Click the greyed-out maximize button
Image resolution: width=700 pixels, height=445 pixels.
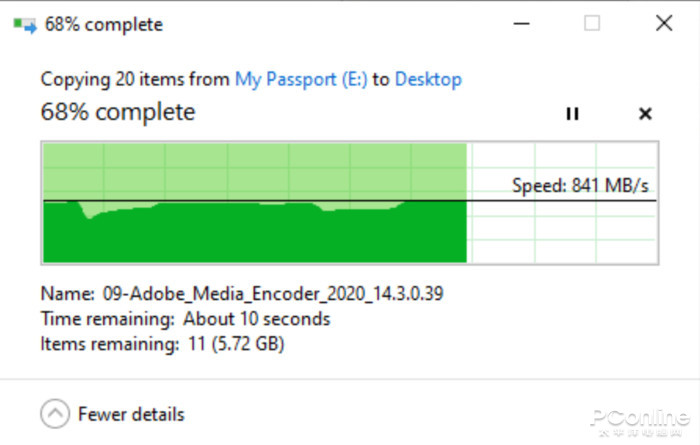click(592, 24)
